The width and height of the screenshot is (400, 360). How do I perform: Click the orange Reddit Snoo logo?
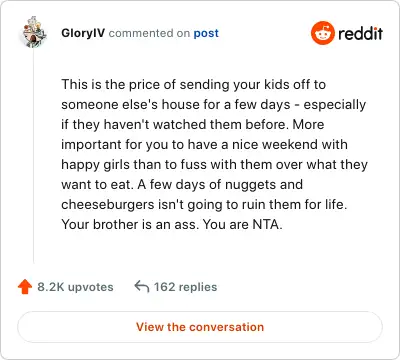(x=322, y=33)
